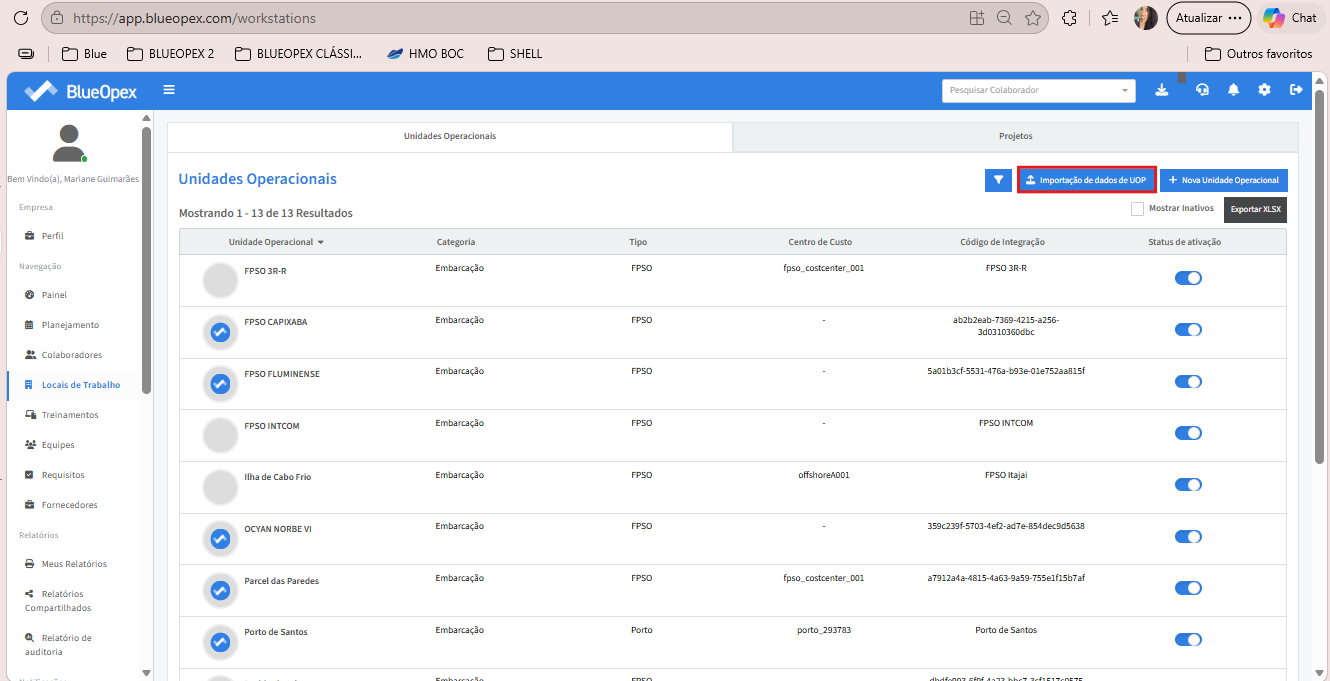Click the BlueOpex logo

click(81, 91)
